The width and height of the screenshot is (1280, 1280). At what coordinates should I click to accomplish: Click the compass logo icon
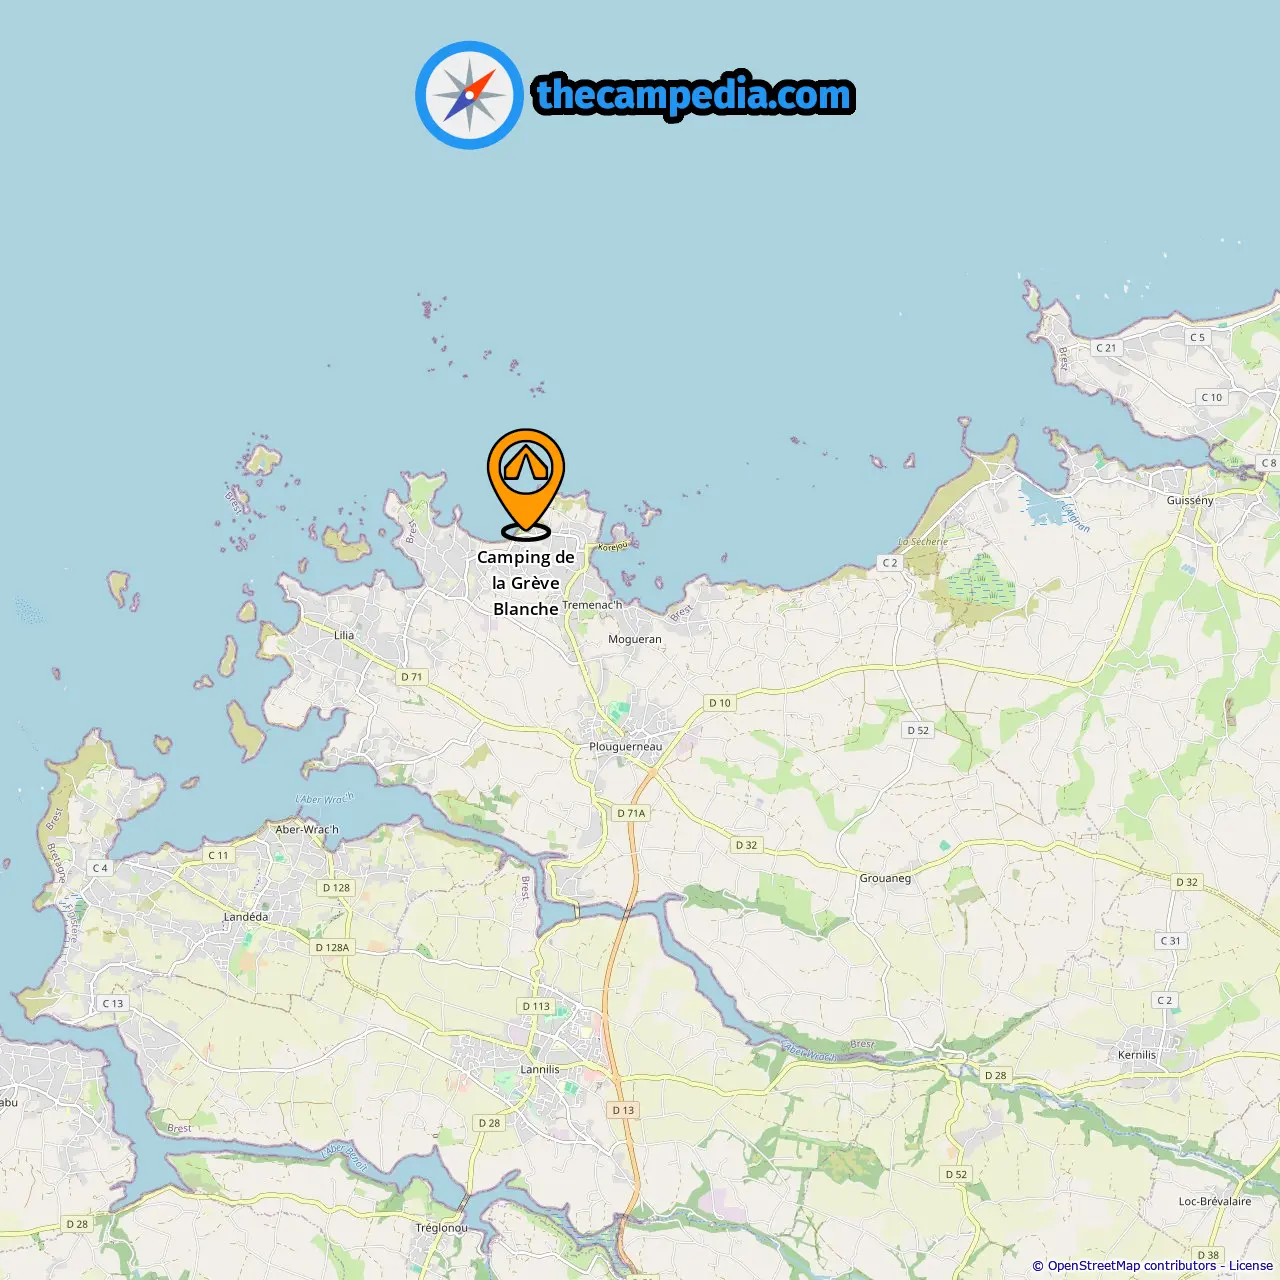(x=469, y=95)
